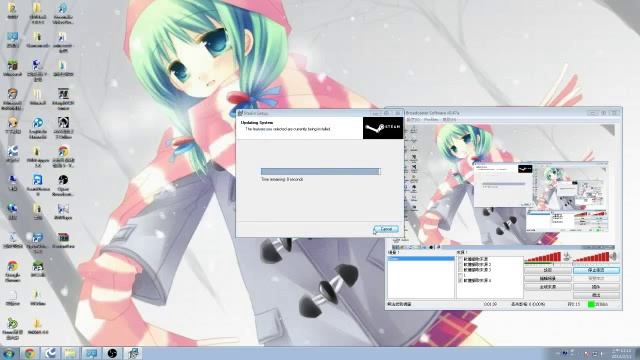The width and height of the screenshot is (640, 360).
Task: Mute the microphone icon in OBS
Action: pyautogui.click(x=567, y=257)
